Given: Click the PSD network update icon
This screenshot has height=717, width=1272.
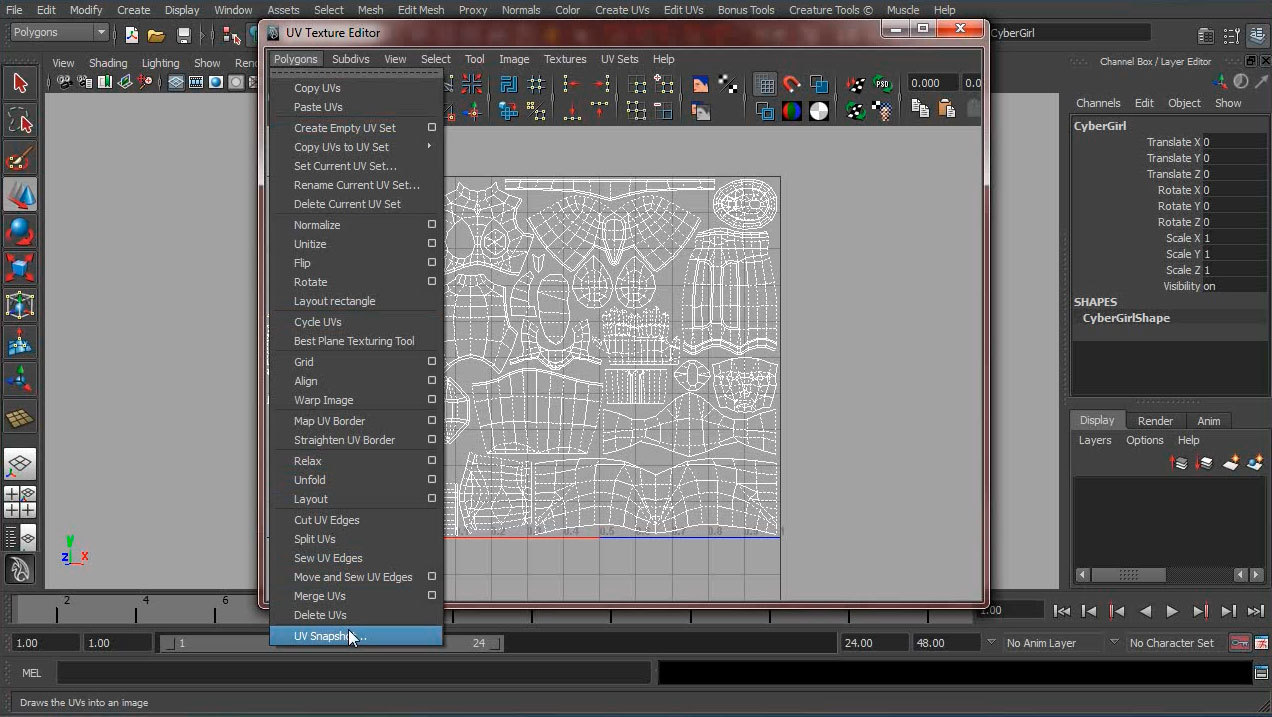Looking at the screenshot, I should 882,84.
